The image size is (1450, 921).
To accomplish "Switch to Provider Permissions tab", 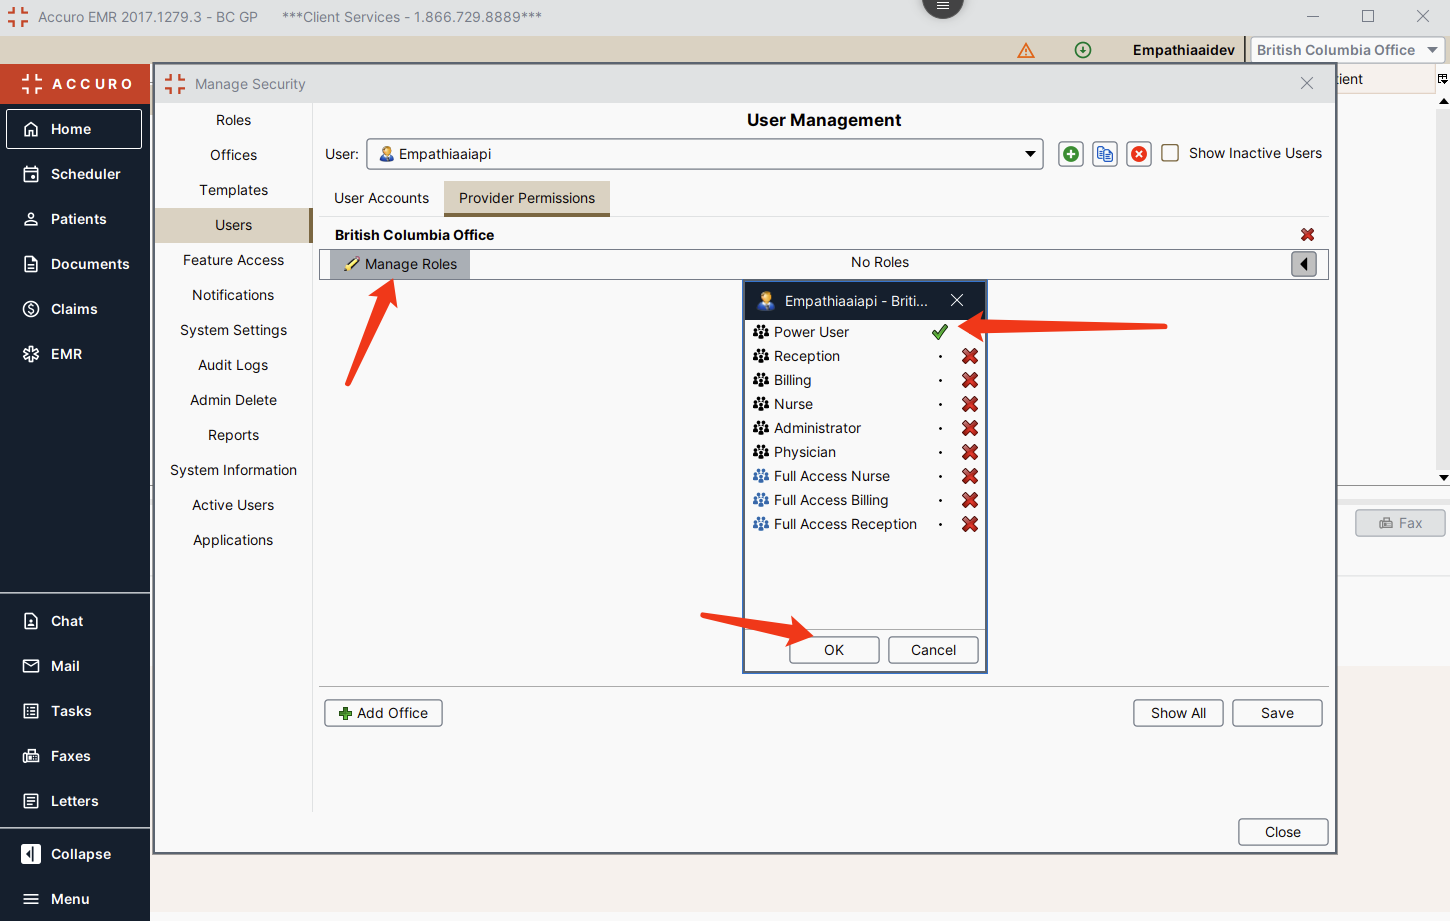I will (x=527, y=198).
